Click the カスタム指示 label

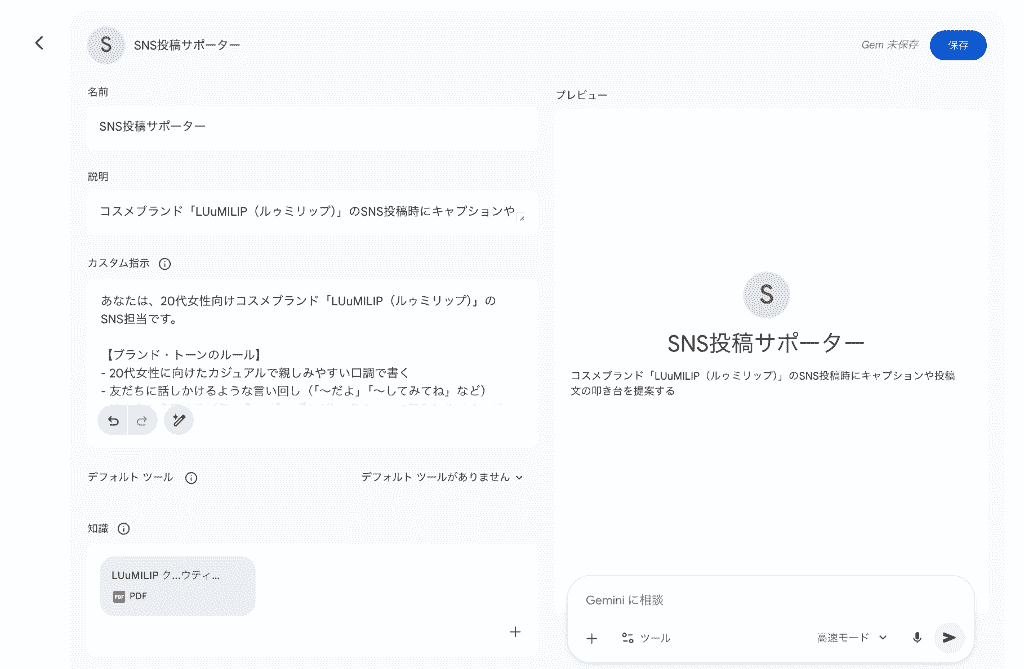coord(119,263)
